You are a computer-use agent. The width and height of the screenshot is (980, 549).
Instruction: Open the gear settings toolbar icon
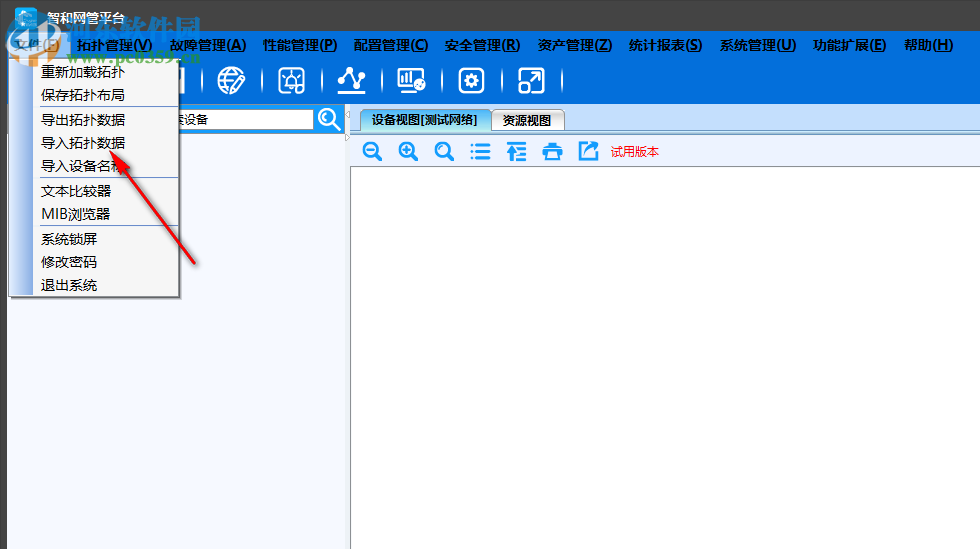pyautogui.click(x=471, y=81)
